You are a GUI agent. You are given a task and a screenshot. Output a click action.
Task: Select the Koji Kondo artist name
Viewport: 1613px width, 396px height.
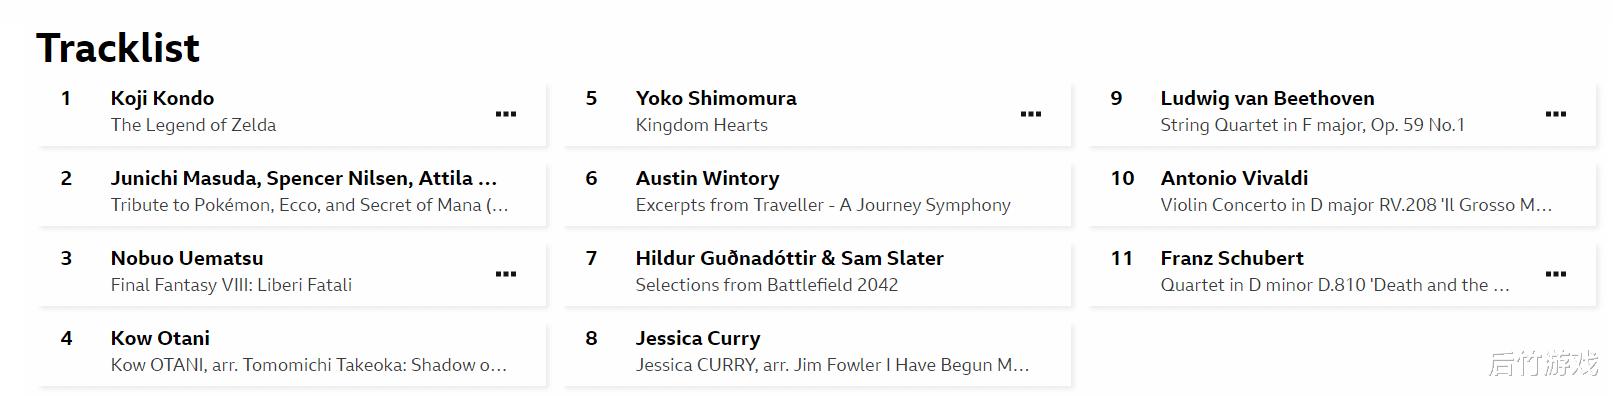point(162,98)
